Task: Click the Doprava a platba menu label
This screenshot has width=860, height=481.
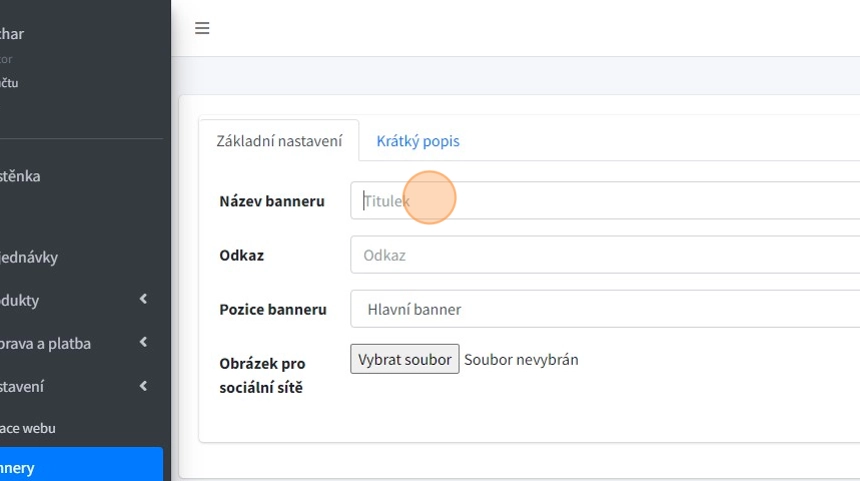Action: [x=45, y=343]
